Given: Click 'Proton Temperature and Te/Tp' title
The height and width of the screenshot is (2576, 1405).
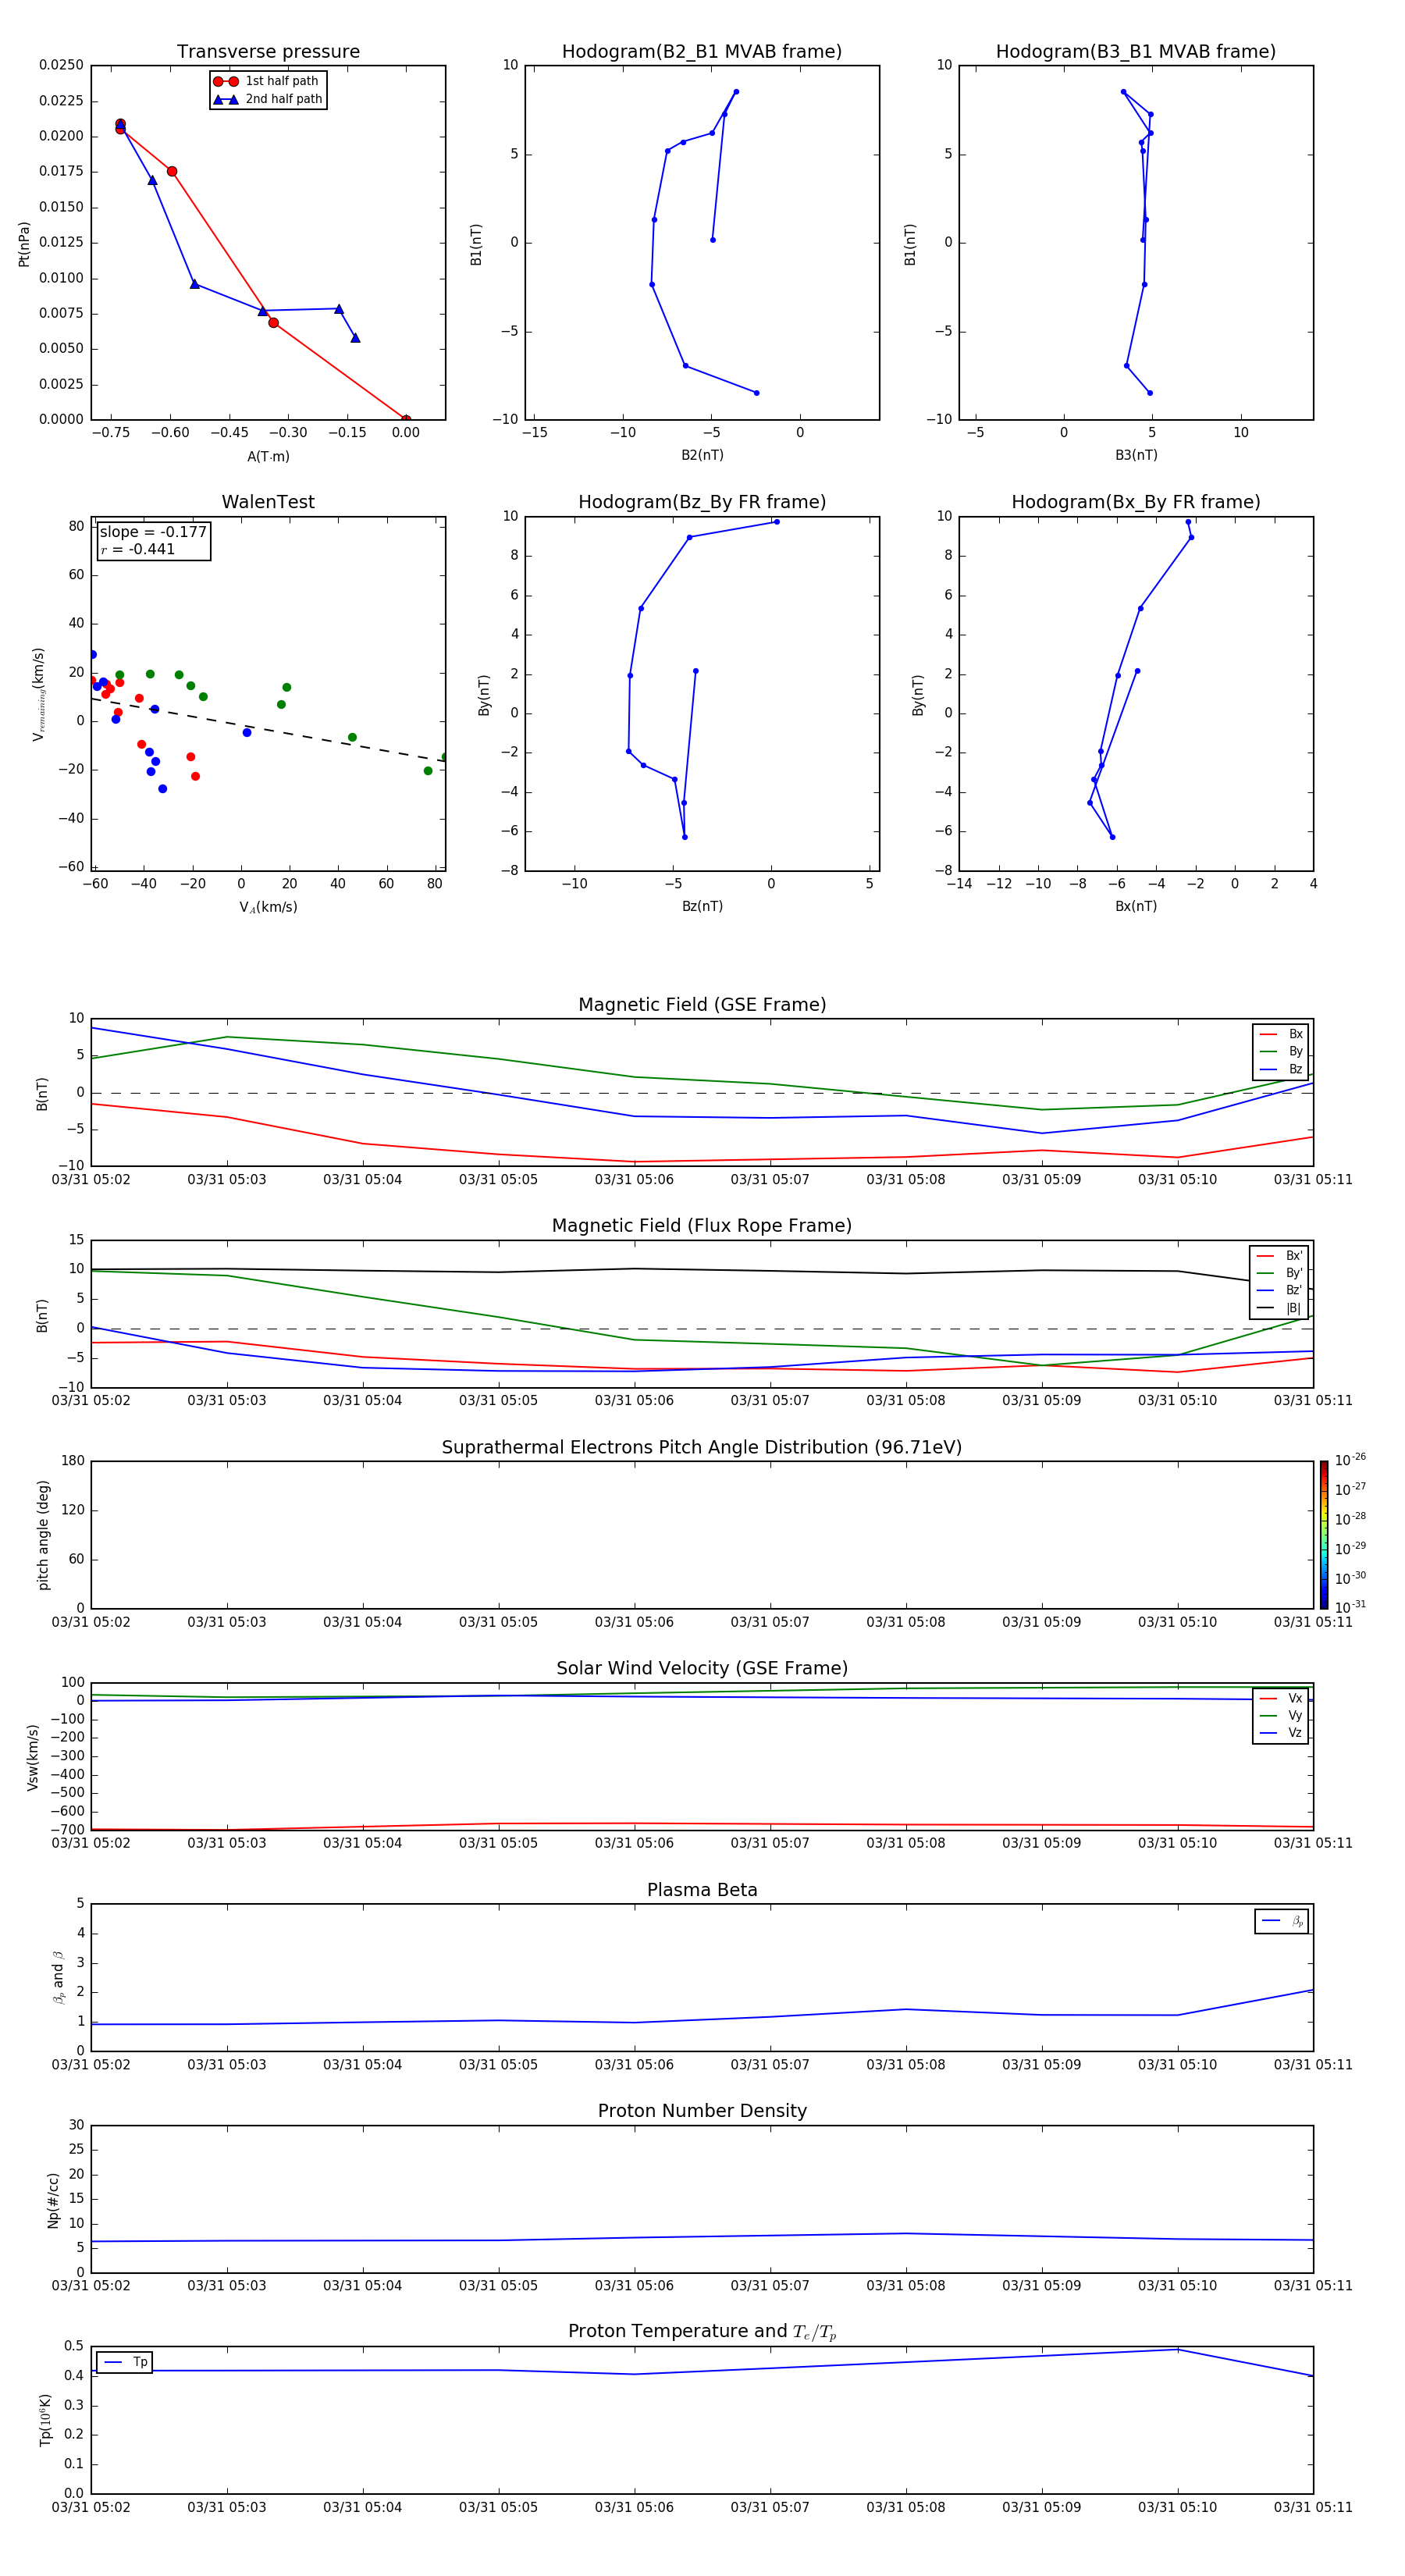Looking at the screenshot, I should coord(702,2332).
